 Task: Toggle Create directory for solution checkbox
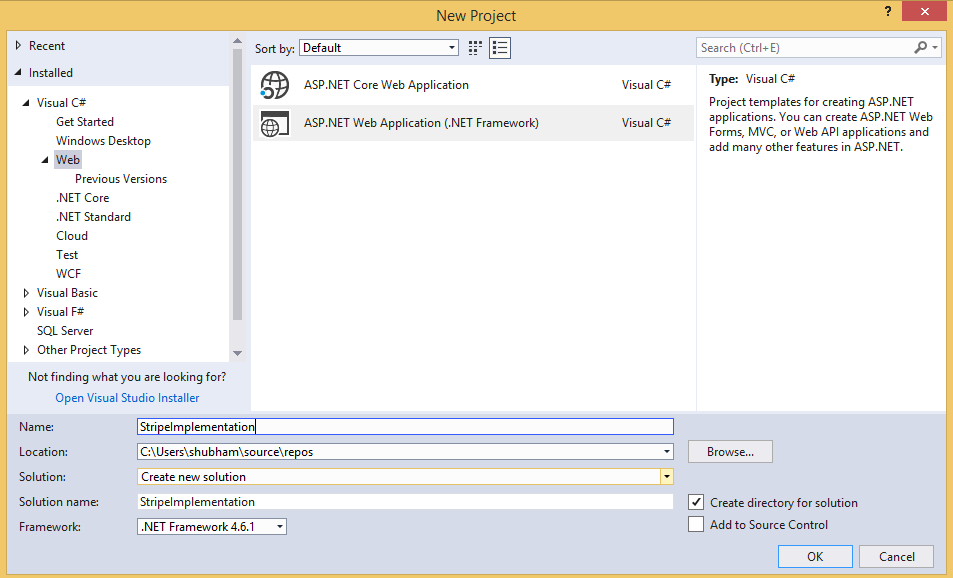coord(696,502)
